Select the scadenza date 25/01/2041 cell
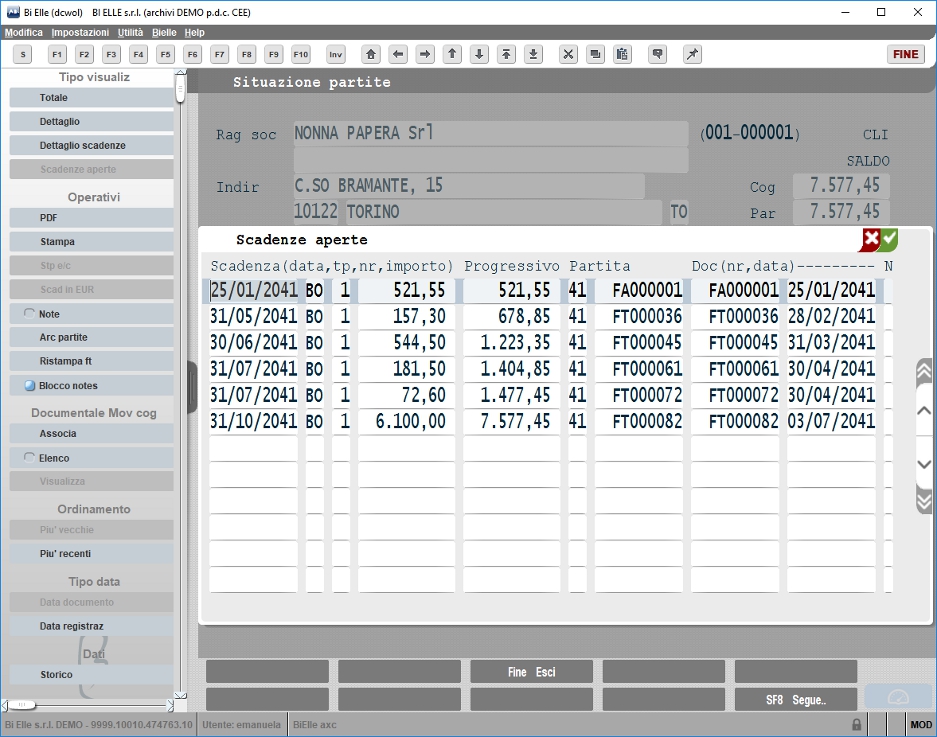Viewport: 937px width, 737px height. click(254, 290)
